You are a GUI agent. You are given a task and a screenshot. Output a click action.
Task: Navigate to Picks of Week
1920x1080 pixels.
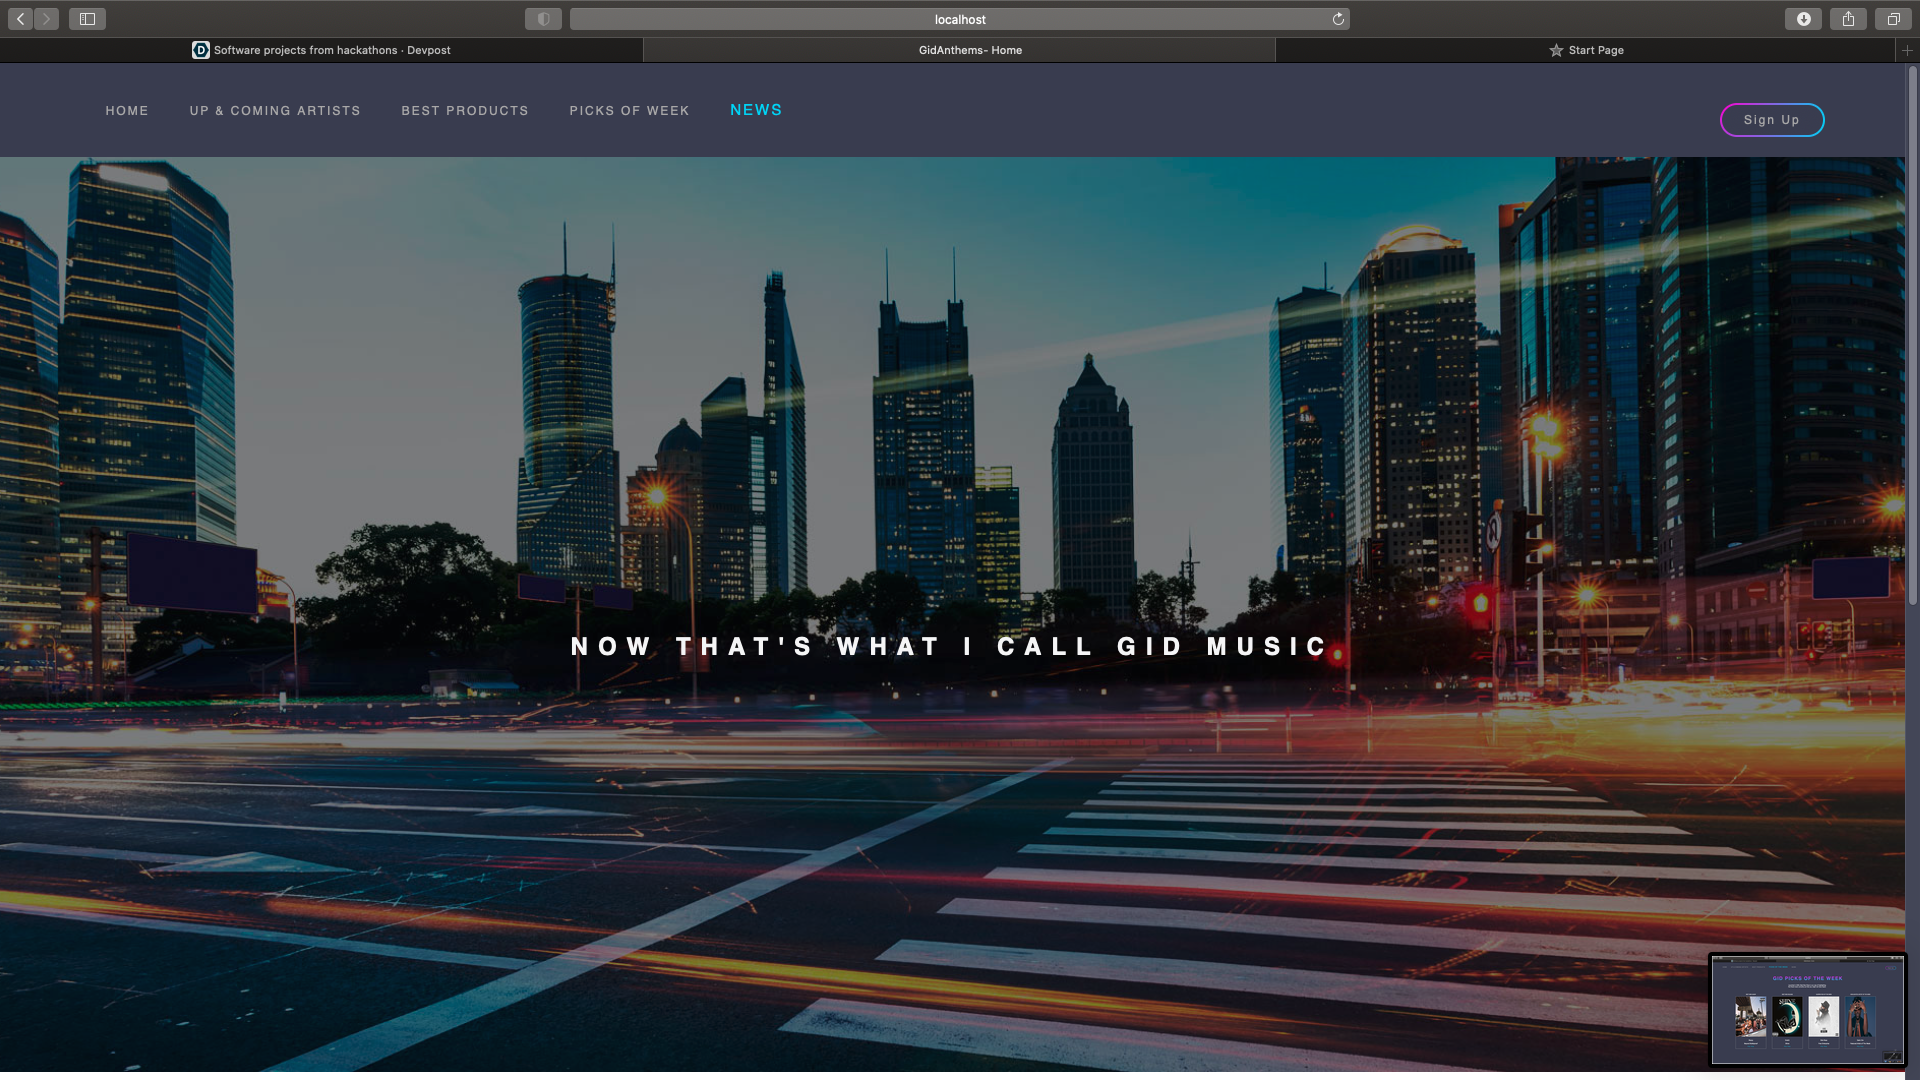pyautogui.click(x=629, y=111)
